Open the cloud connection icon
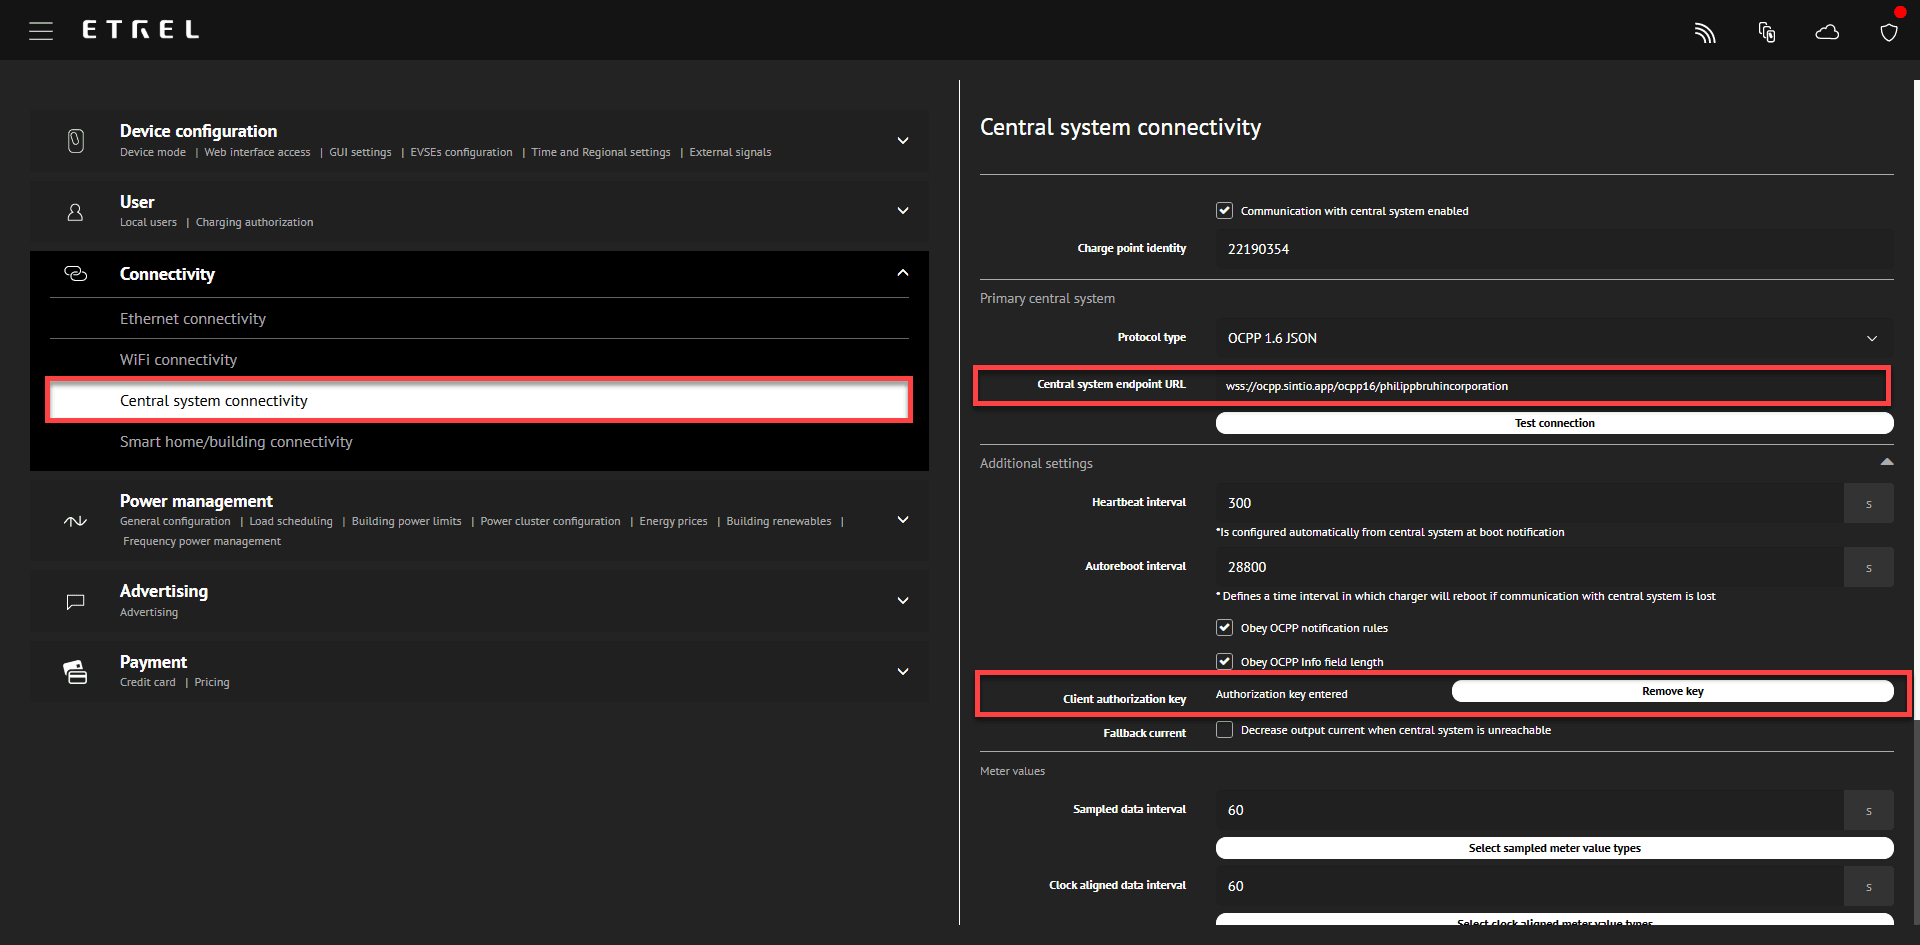 [1827, 32]
